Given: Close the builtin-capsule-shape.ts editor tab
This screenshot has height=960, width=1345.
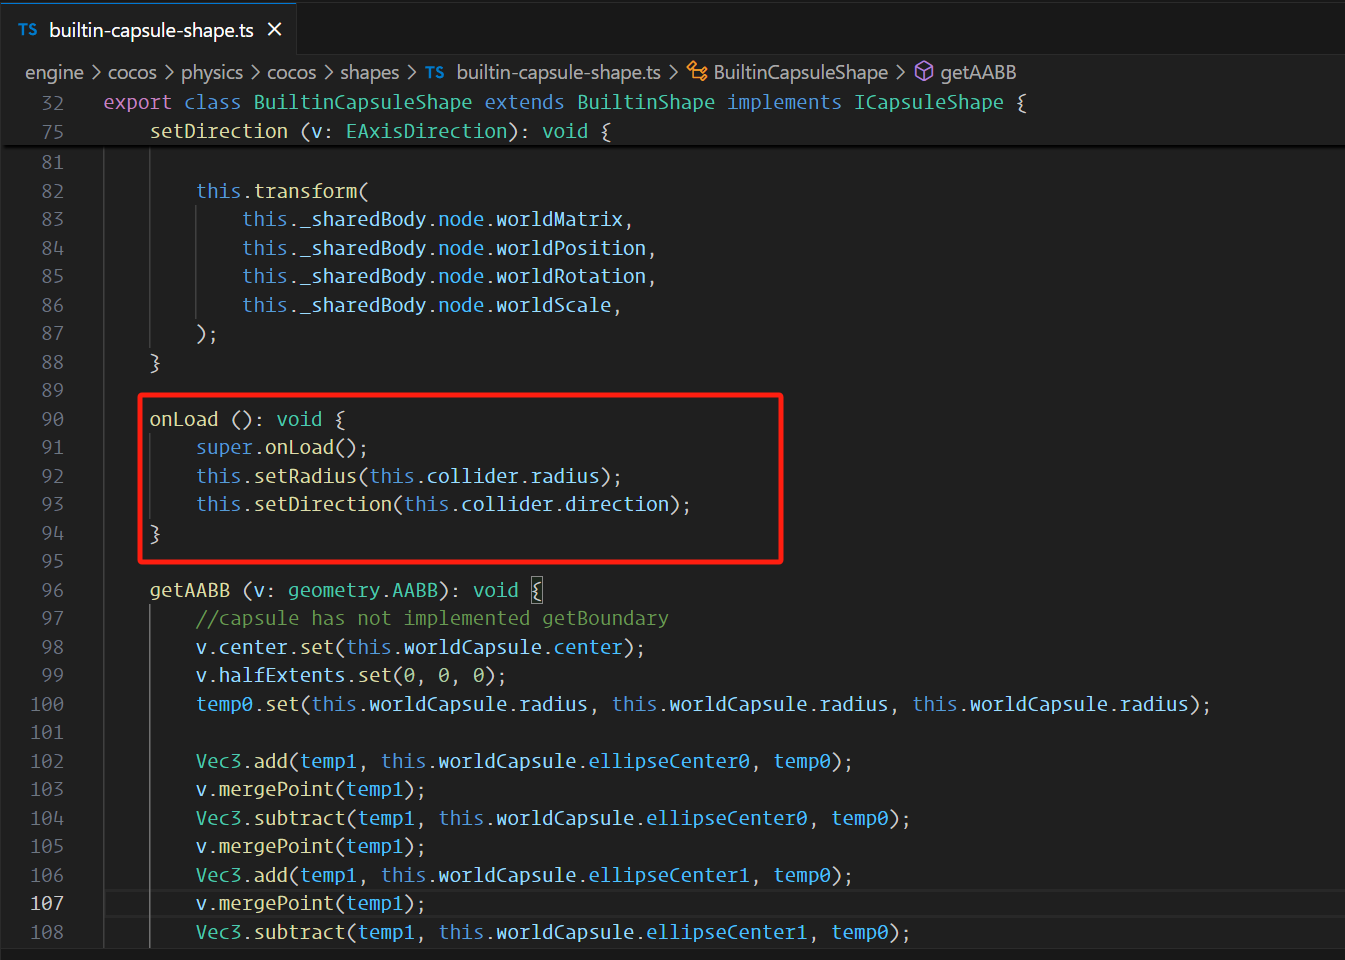Looking at the screenshot, I should click(x=274, y=30).
